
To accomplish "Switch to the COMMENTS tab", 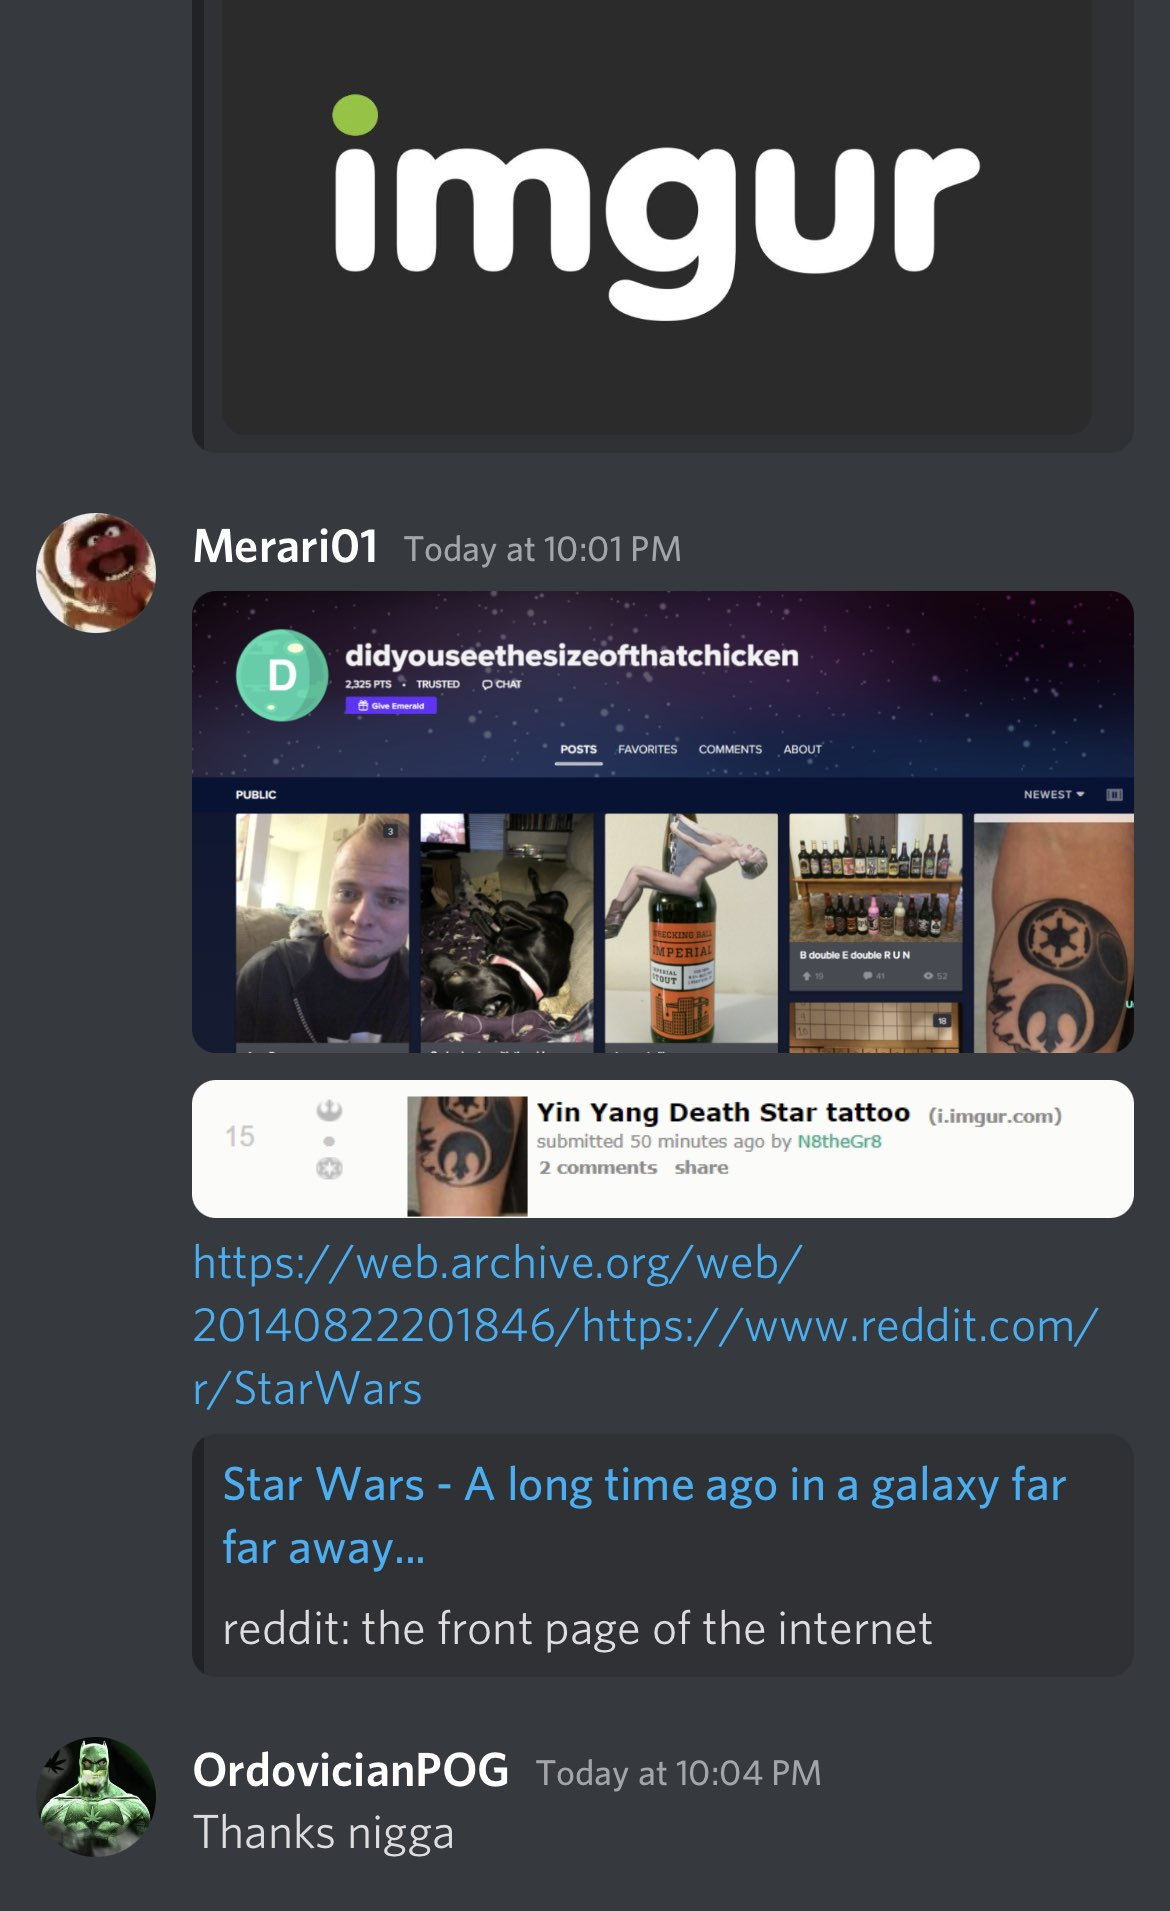I will (730, 749).
